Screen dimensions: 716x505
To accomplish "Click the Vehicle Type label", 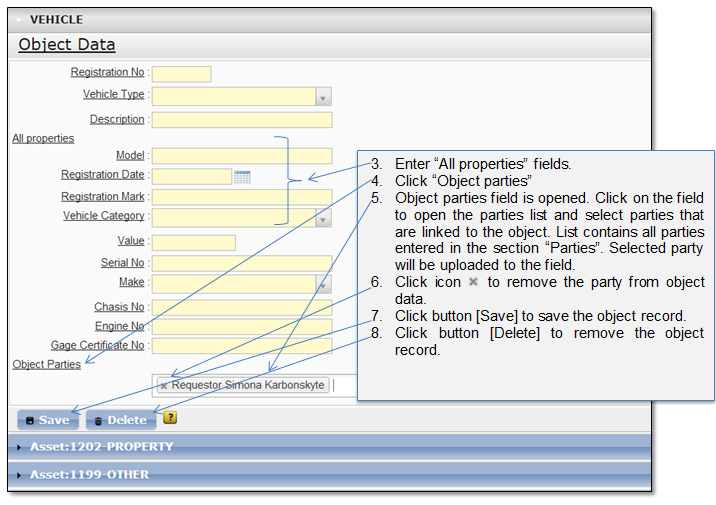I will [113, 94].
